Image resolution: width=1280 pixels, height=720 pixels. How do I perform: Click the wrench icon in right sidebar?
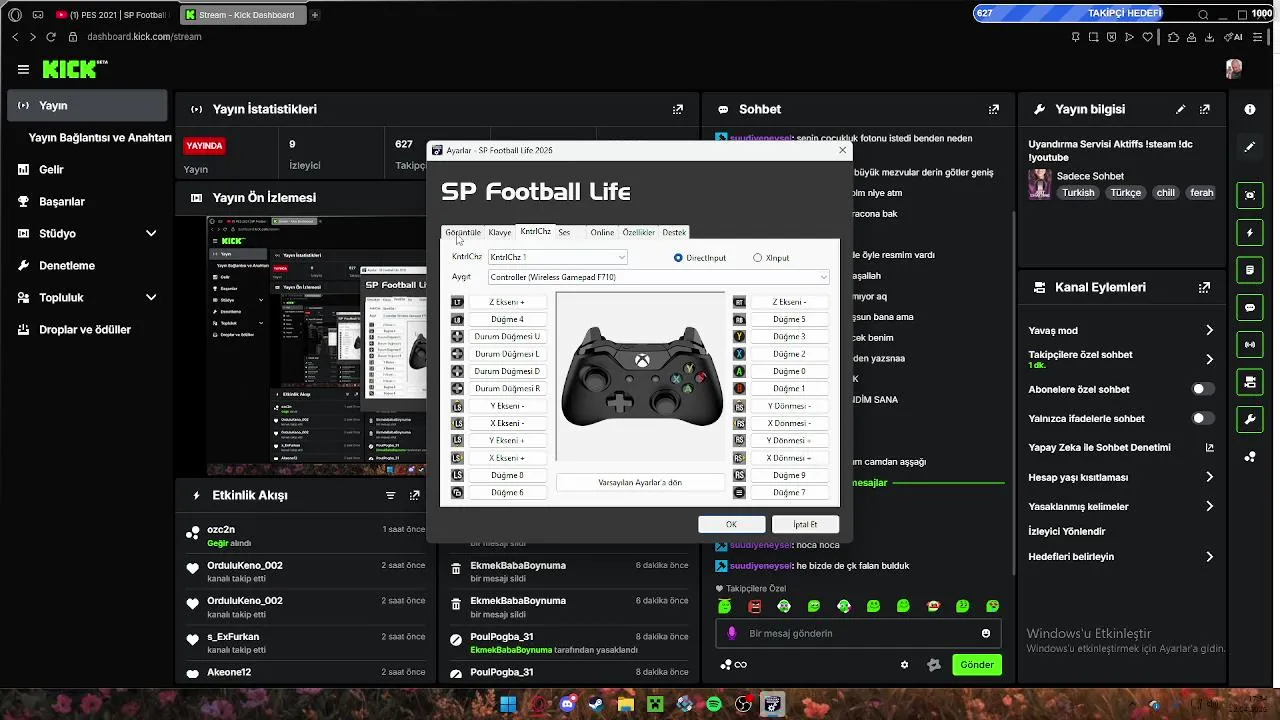coord(1250,420)
